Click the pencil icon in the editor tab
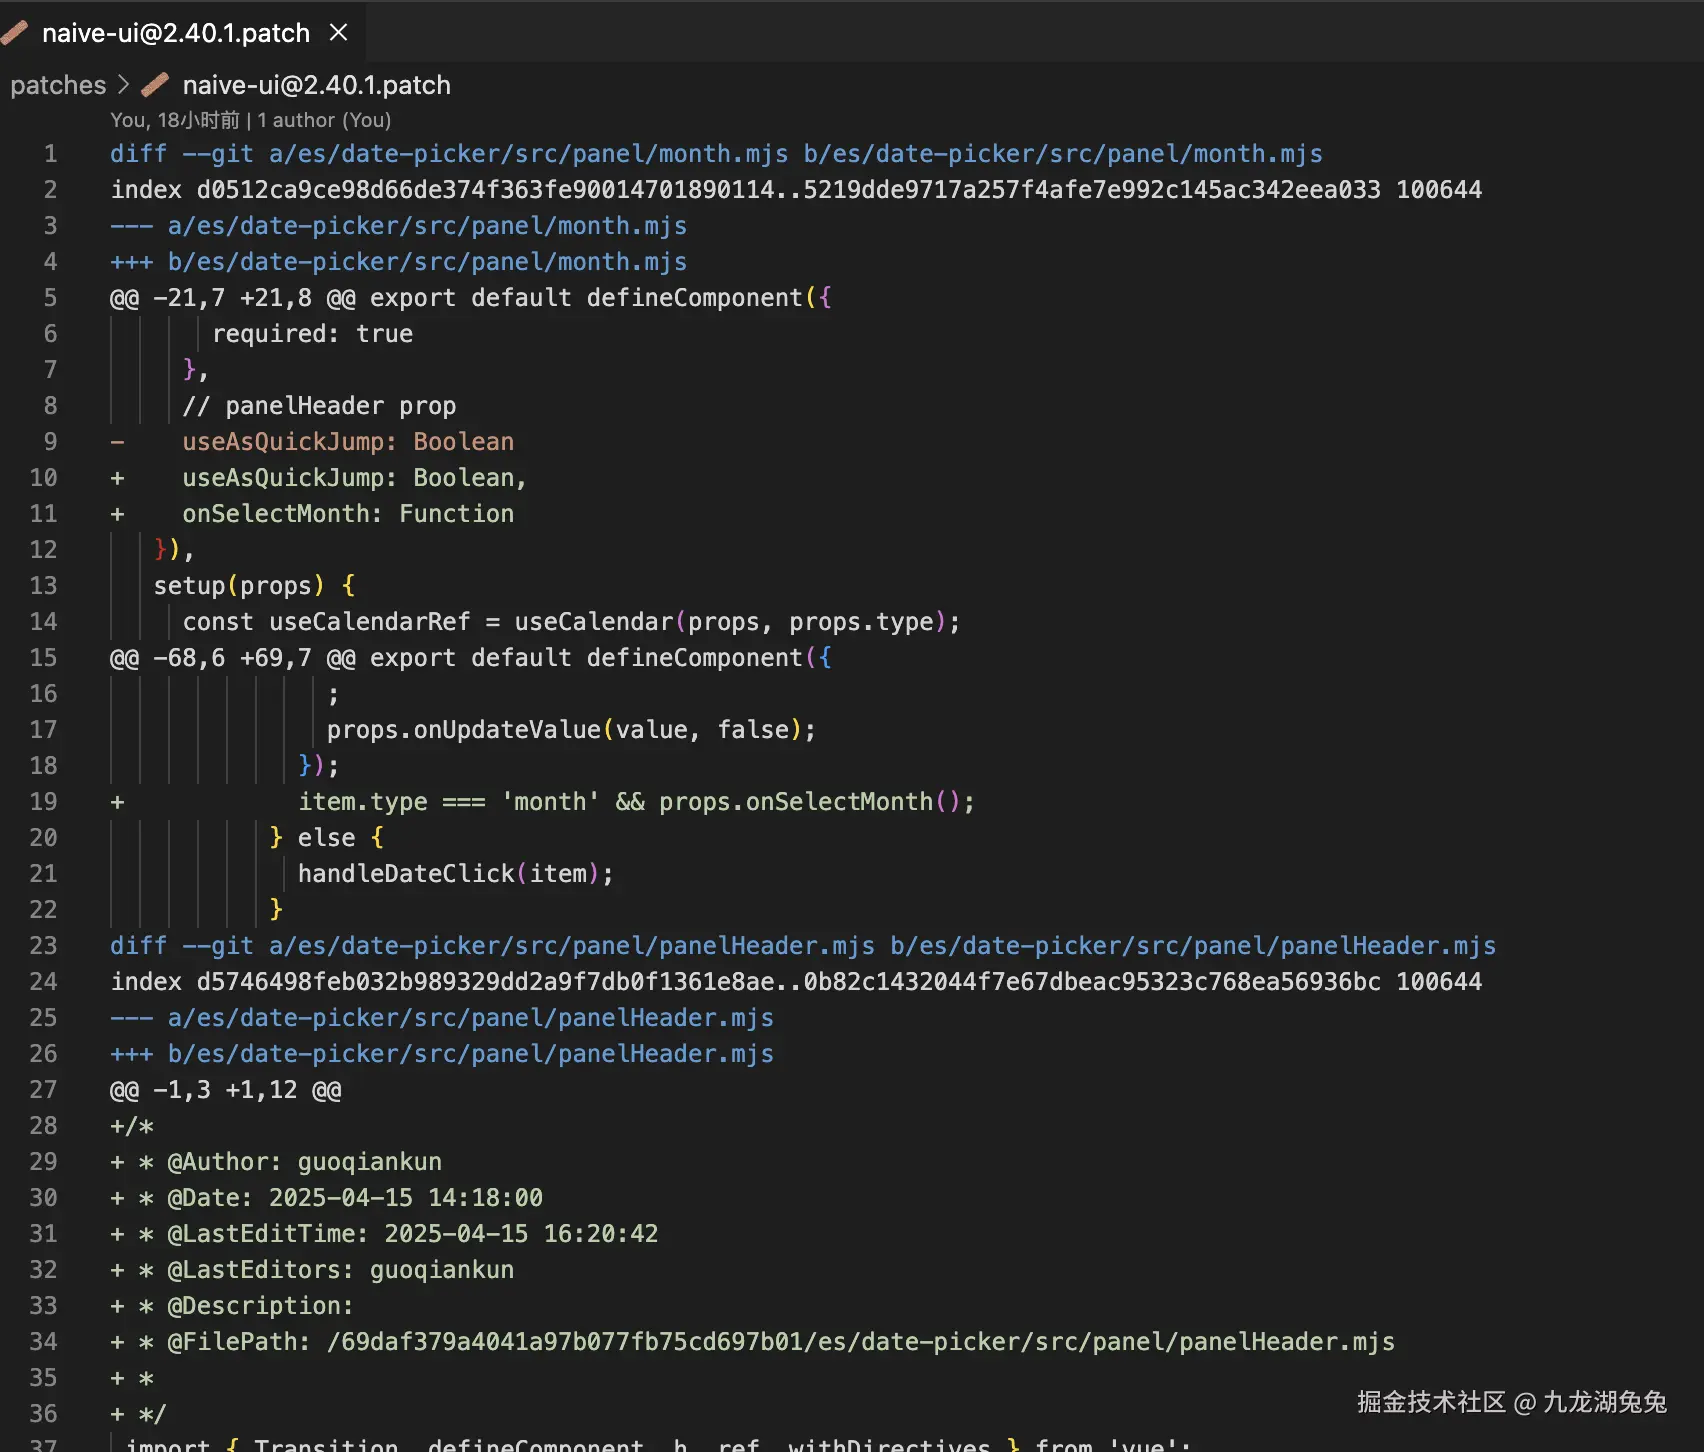 click(x=15, y=33)
